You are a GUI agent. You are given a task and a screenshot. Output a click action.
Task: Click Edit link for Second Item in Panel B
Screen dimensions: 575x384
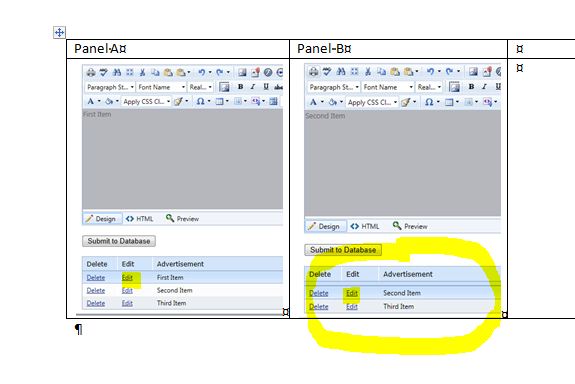click(x=352, y=293)
